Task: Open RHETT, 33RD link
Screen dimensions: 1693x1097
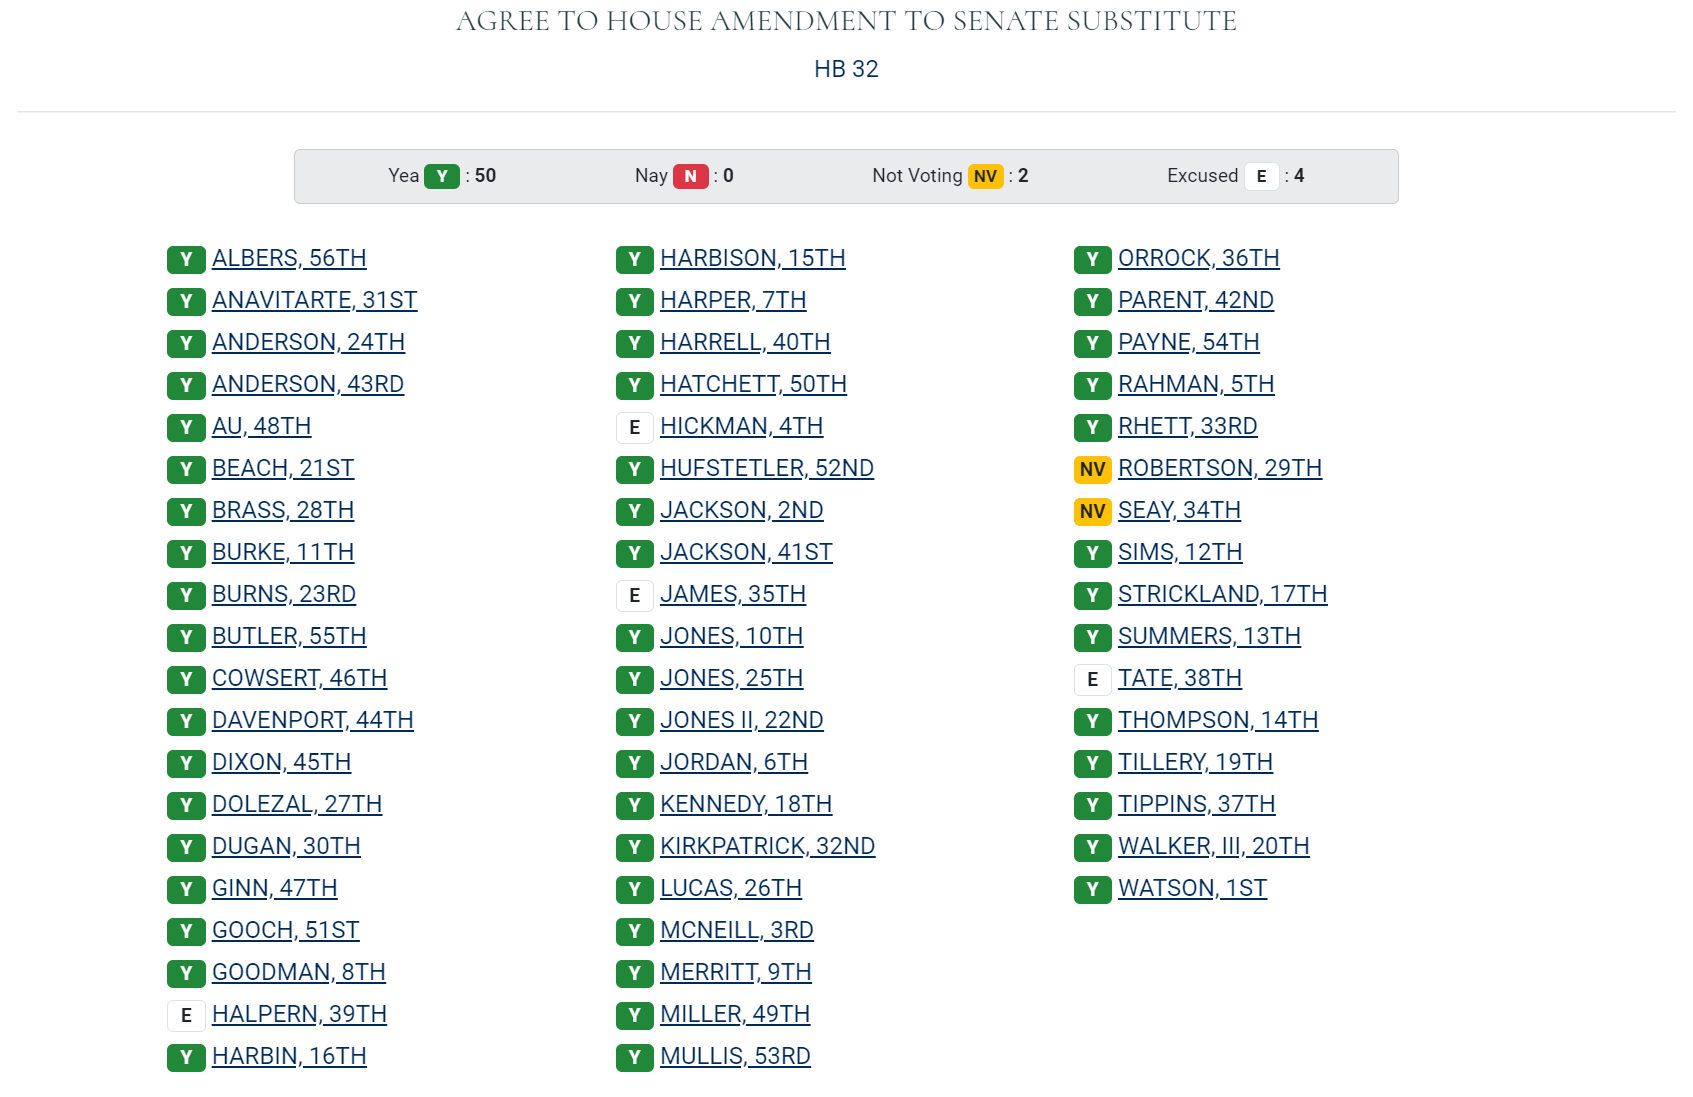Action: tap(1188, 426)
